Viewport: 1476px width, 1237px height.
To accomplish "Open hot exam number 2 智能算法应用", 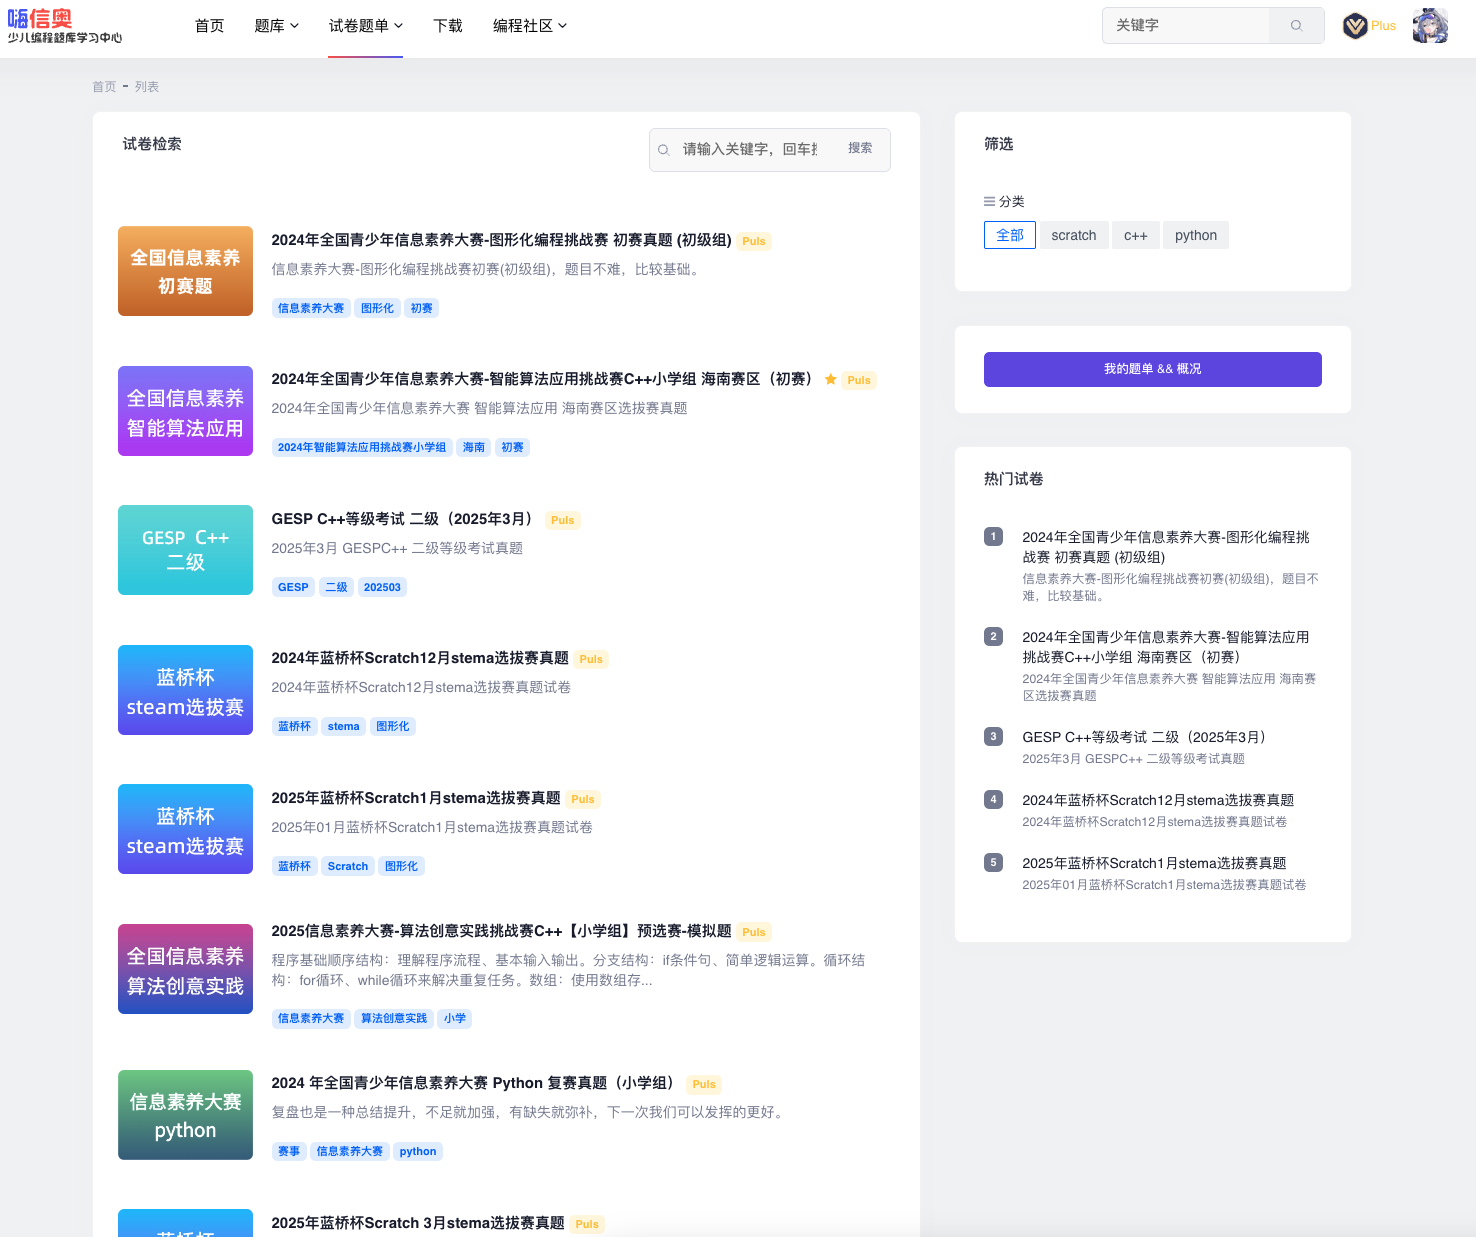I will tap(1166, 647).
